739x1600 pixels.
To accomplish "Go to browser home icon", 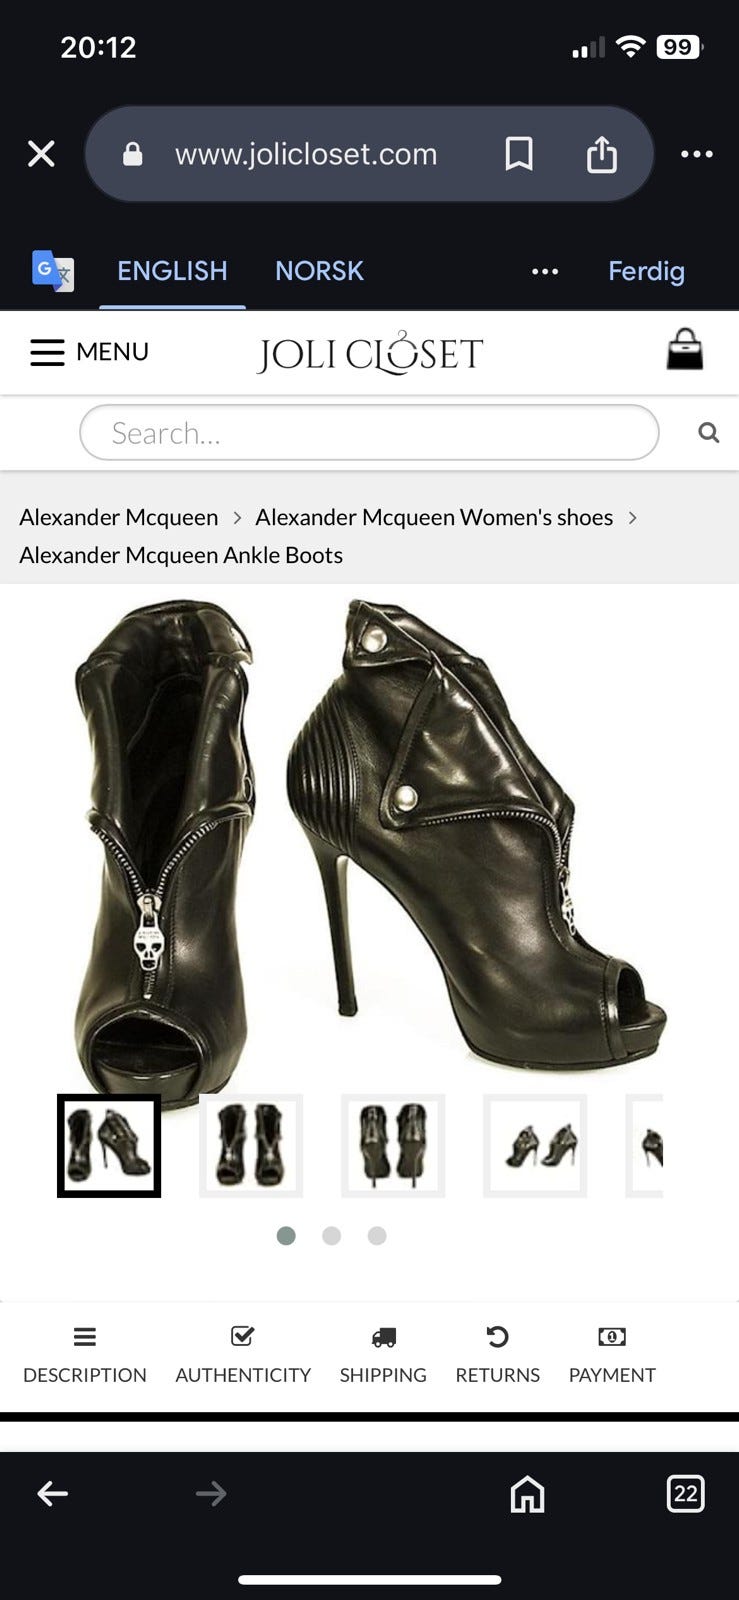I will 527,1494.
